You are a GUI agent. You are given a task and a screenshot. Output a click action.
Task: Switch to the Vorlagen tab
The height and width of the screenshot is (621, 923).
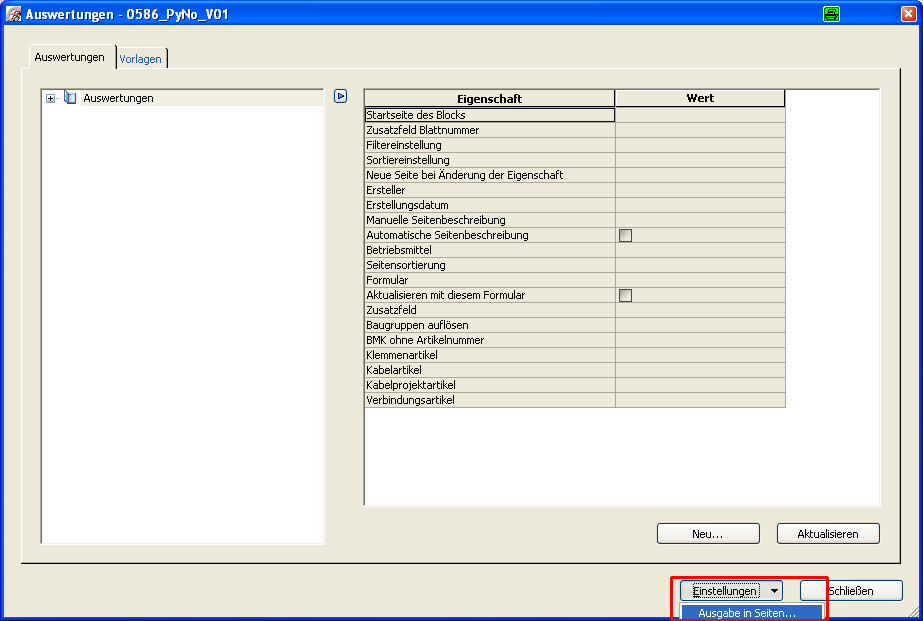[140, 59]
